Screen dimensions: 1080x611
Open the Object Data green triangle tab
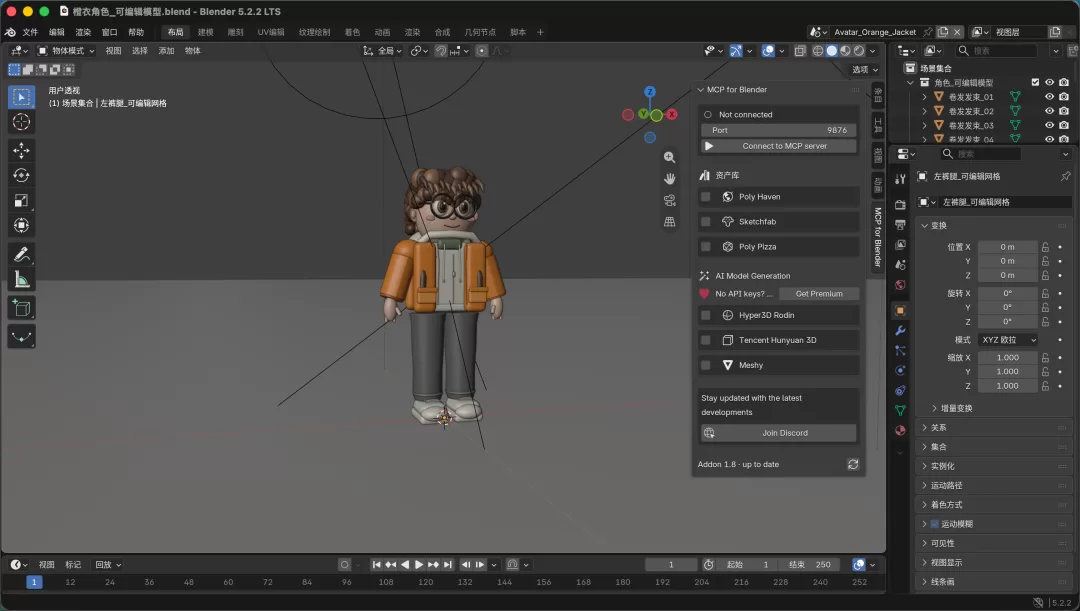point(900,411)
